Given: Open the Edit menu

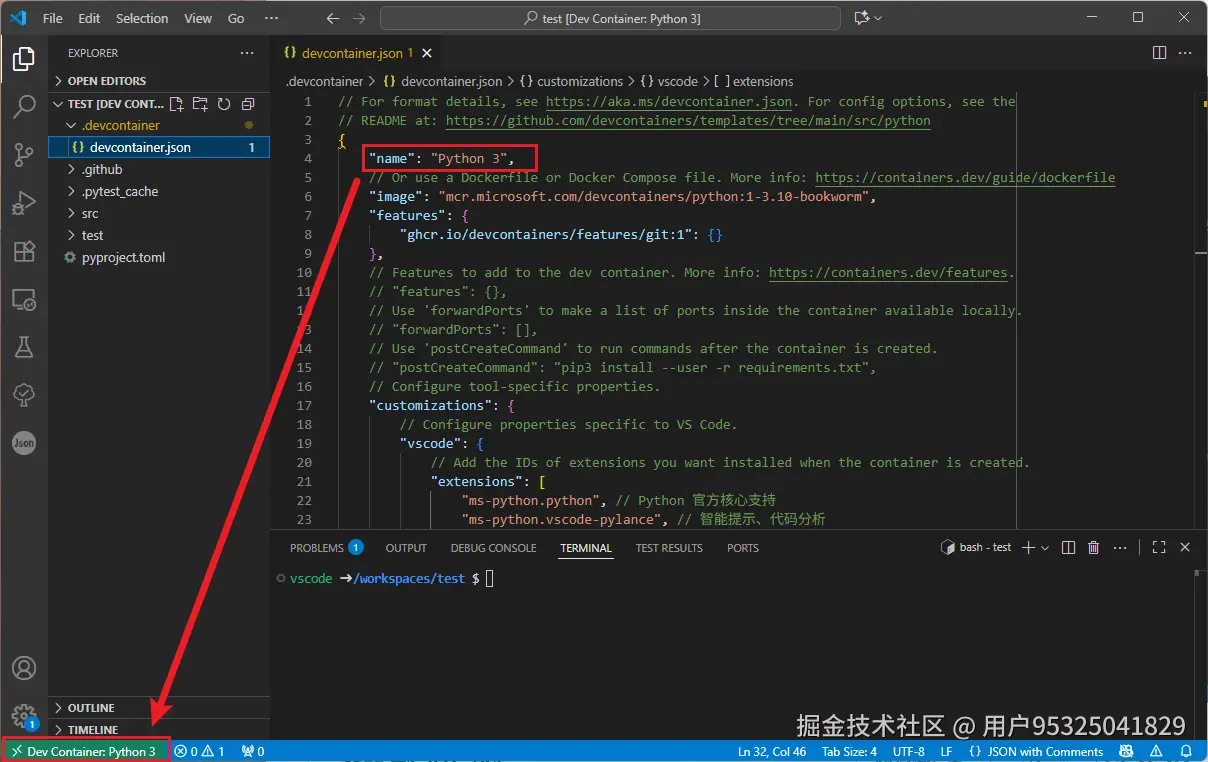Looking at the screenshot, I should pyautogui.click(x=89, y=18).
